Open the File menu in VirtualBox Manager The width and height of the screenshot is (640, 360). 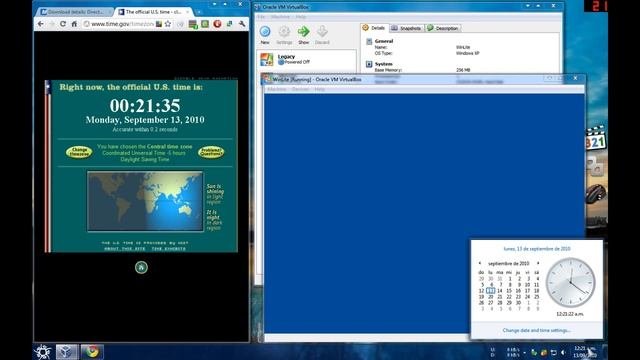click(x=261, y=17)
